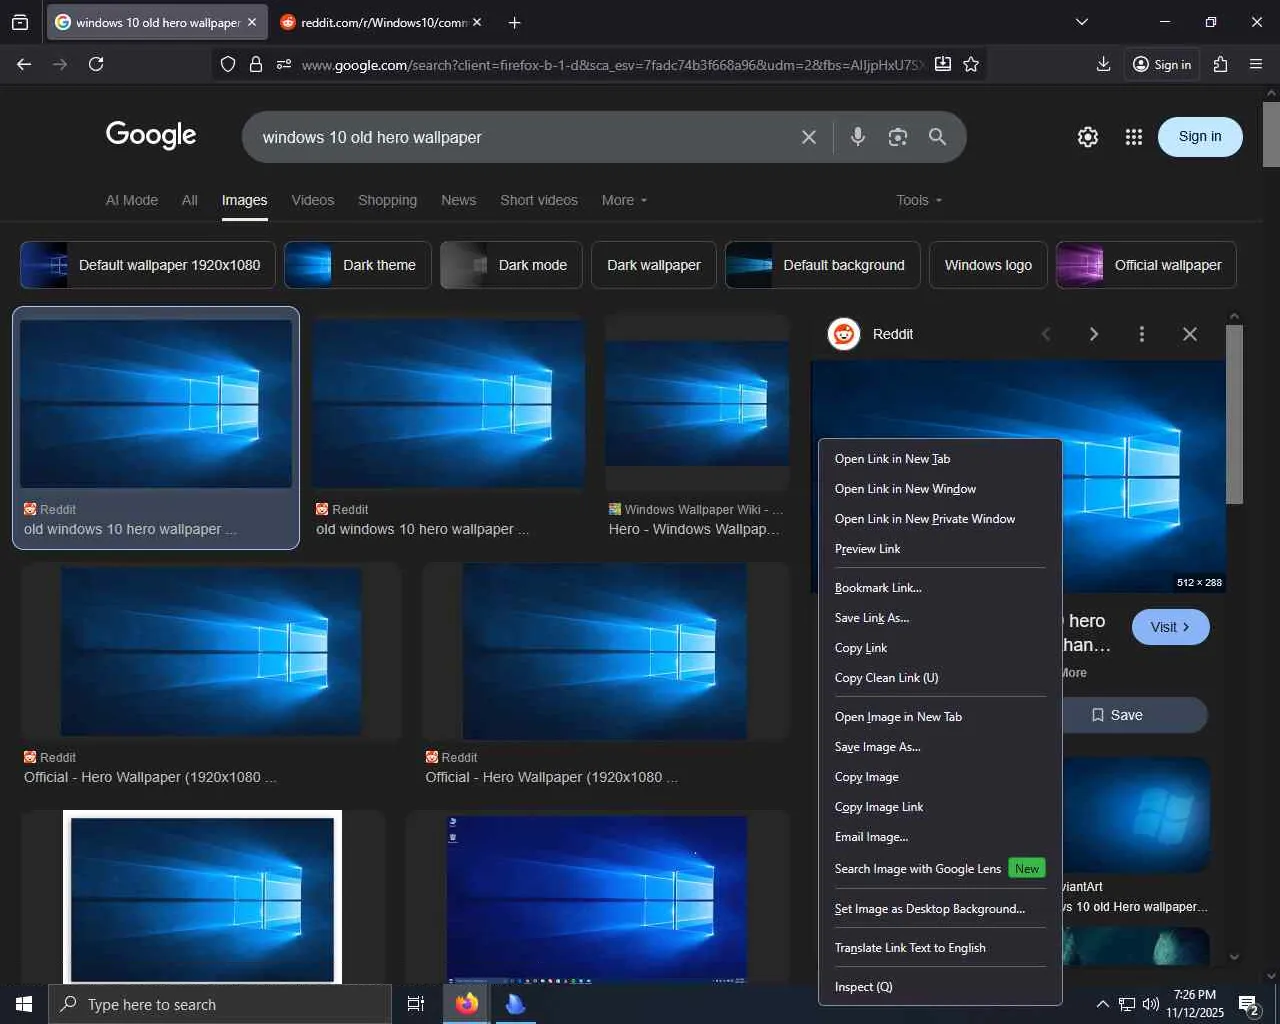Click the Firefox address bar URL
This screenshot has height=1024, width=1280.
tap(612, 64)
